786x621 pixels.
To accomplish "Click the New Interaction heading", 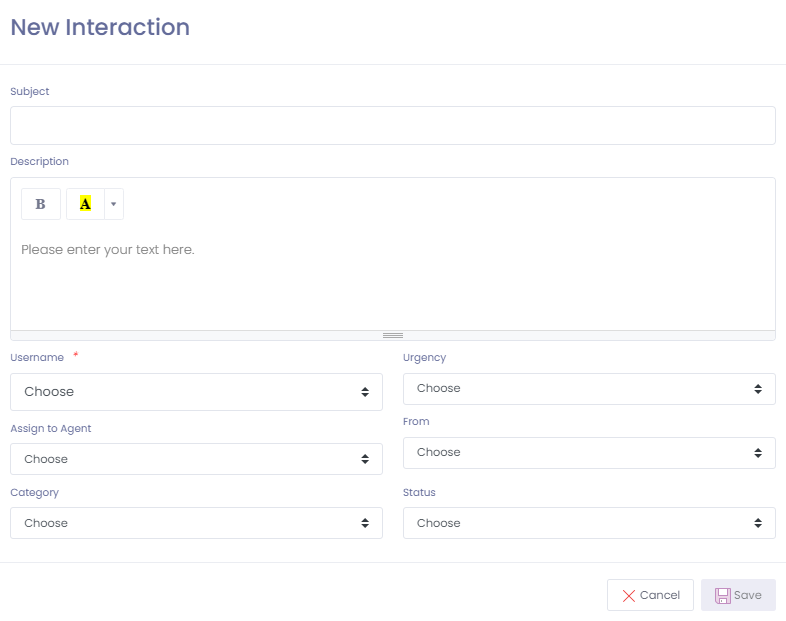I will (100, 28).
